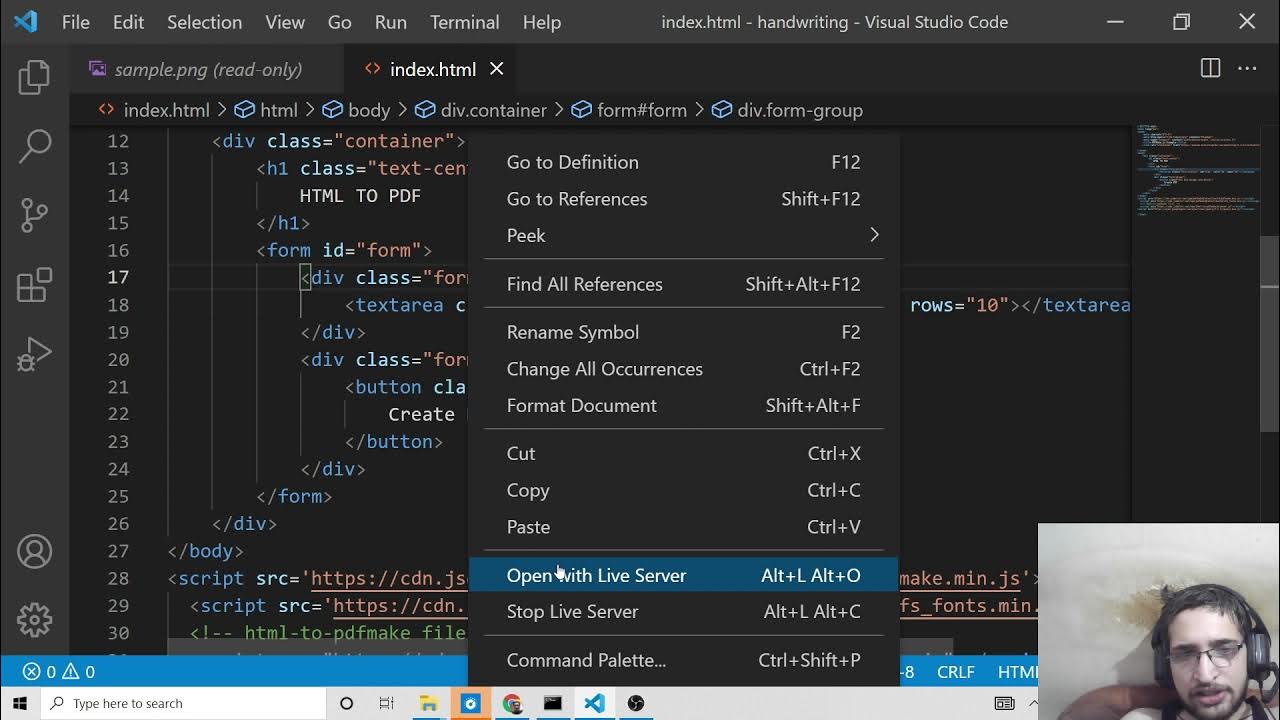Open the Source Control view
This screenshot has width=1280, height=720.
[x=34, y=215]
